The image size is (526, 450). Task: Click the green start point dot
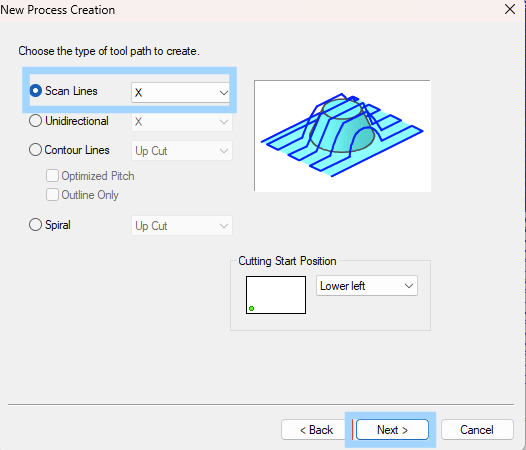(x=252, y=308)
